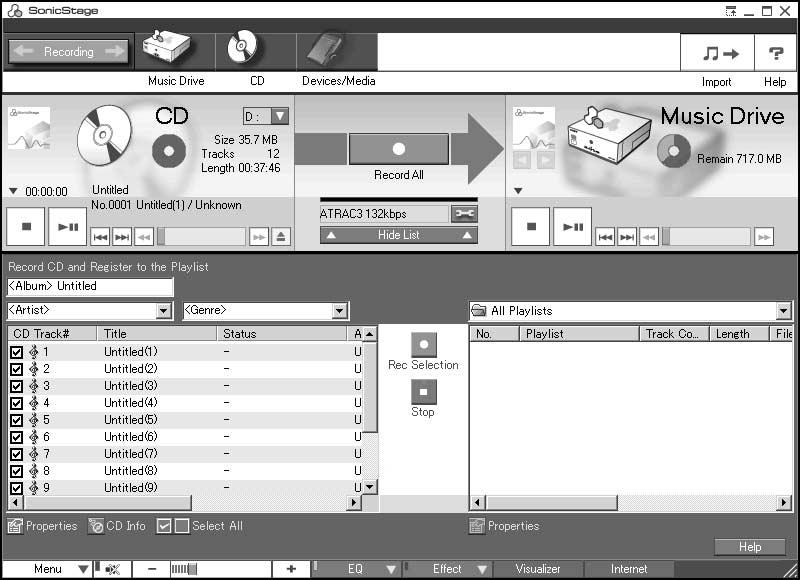Open the Visualizer
800x580 pixels.
point(538,569)
